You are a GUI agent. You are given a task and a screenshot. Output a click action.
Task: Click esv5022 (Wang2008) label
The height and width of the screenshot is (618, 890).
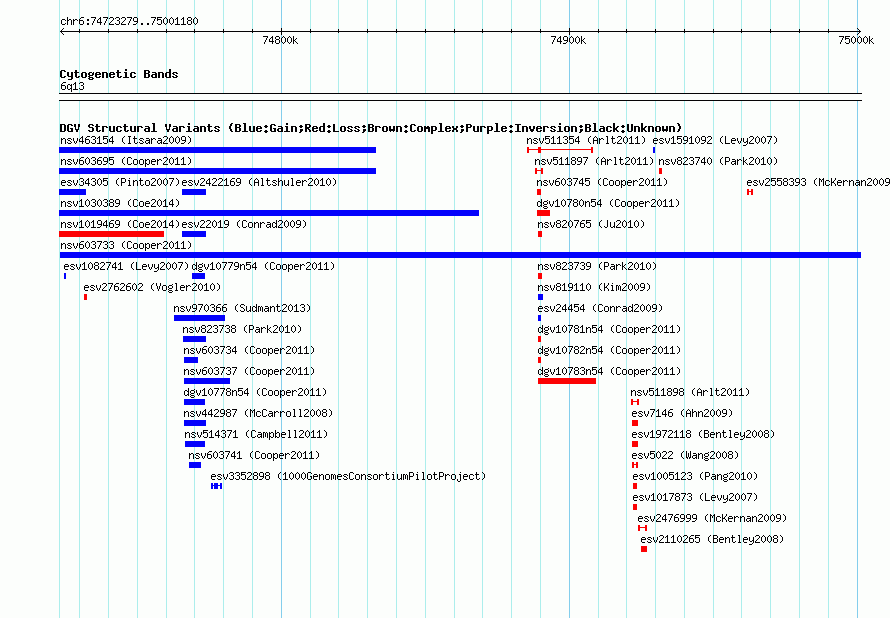(x=685, y=455)
